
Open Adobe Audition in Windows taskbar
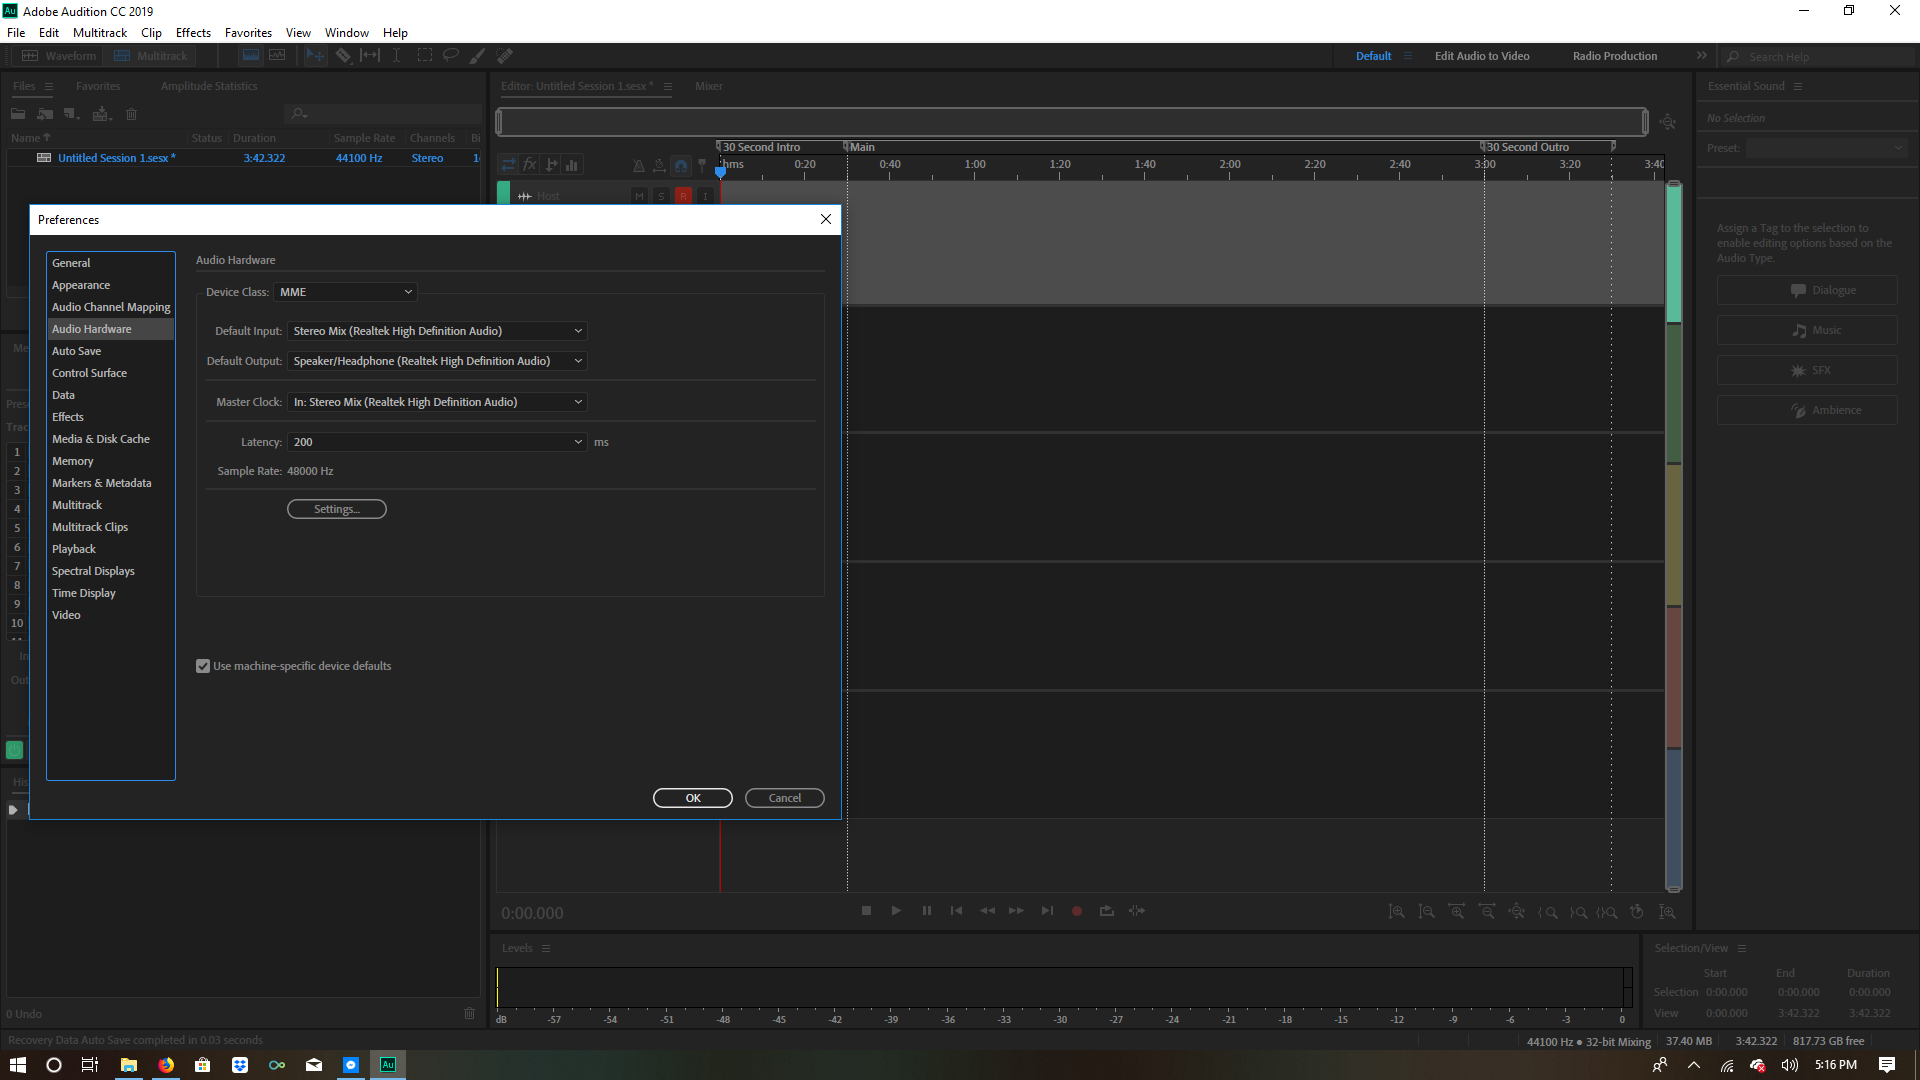tap(388, 1065)
